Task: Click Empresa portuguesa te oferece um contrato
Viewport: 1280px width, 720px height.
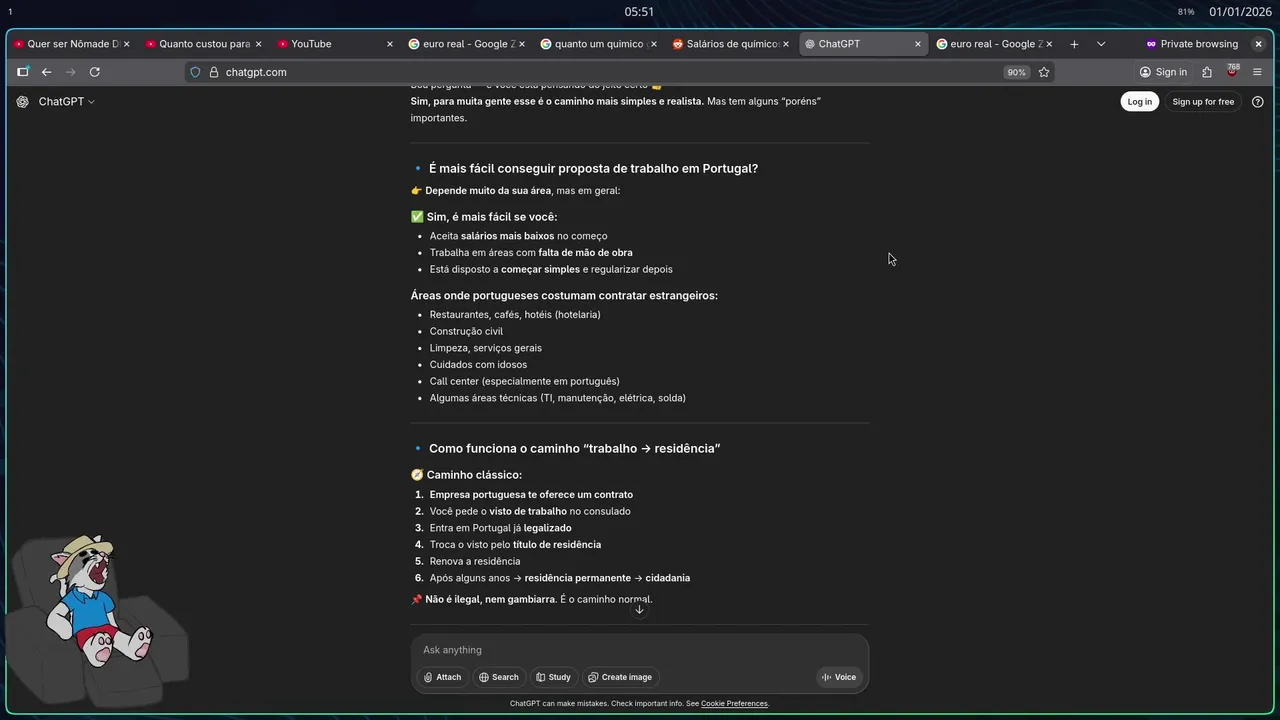Action: tap(531, 495)
